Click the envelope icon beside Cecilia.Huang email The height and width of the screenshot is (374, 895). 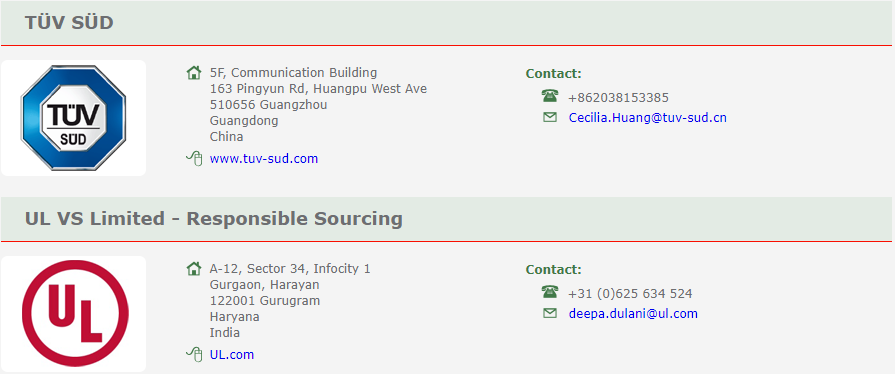550,117
